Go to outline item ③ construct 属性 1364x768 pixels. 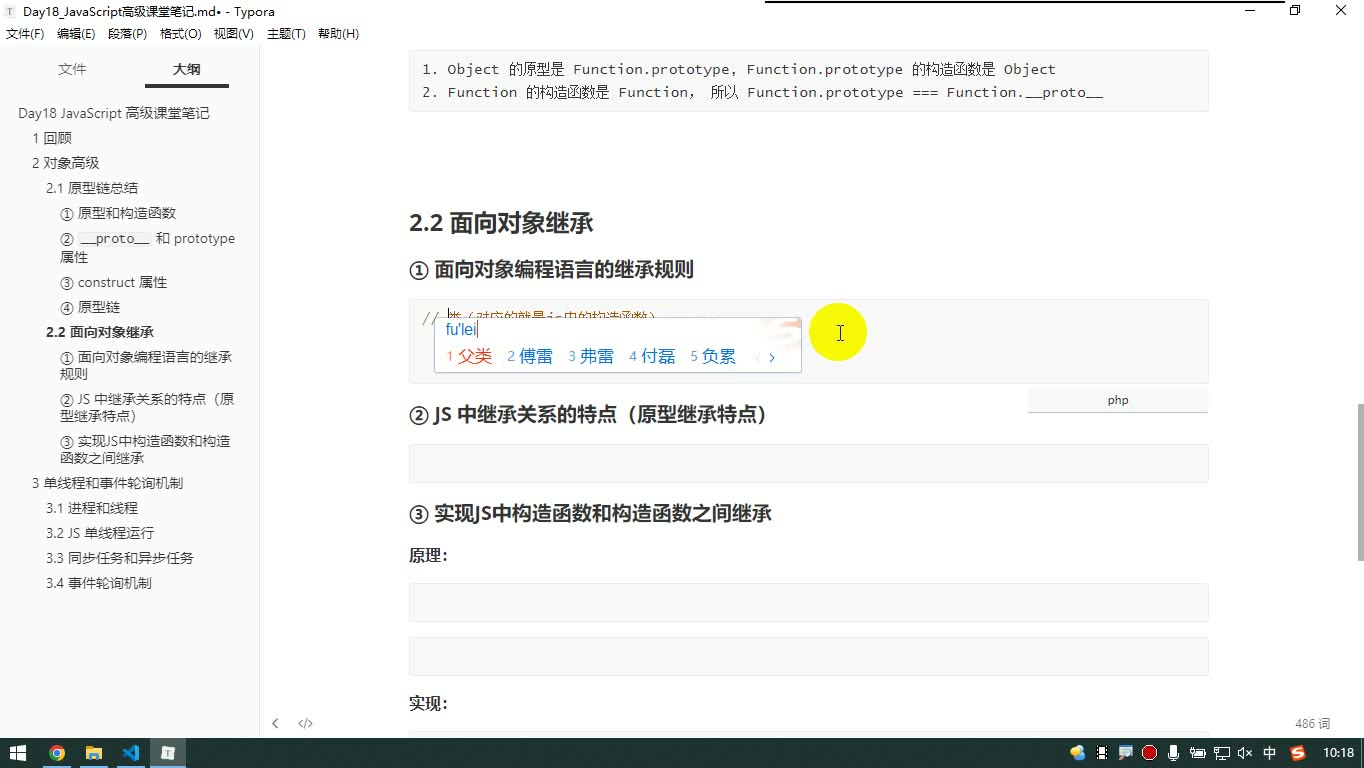coord(113,282)
